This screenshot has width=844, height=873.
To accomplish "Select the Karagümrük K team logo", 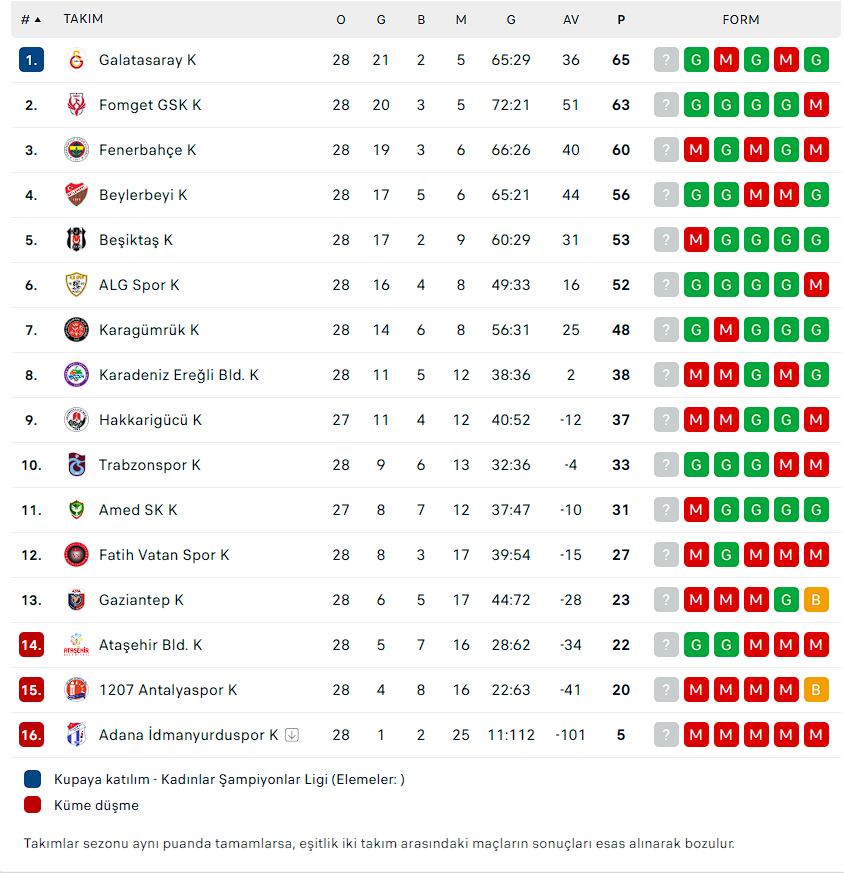I will (x=76, y=330).
